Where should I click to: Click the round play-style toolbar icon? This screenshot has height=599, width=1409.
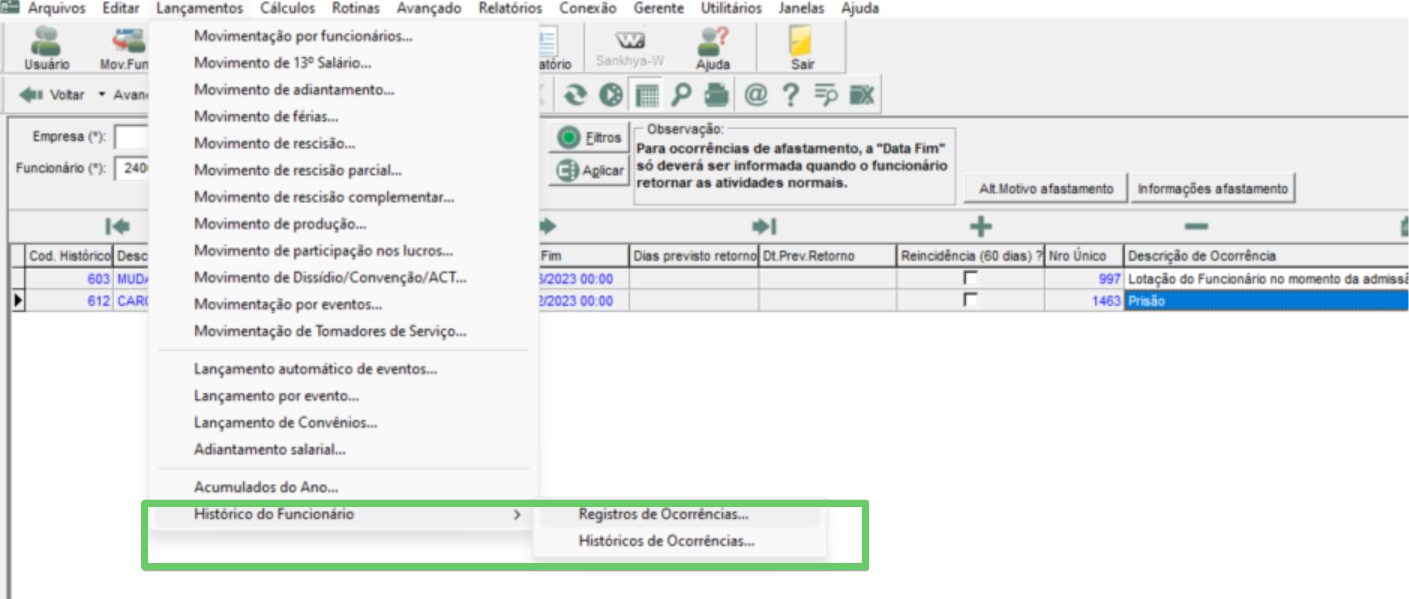[610, 95]
